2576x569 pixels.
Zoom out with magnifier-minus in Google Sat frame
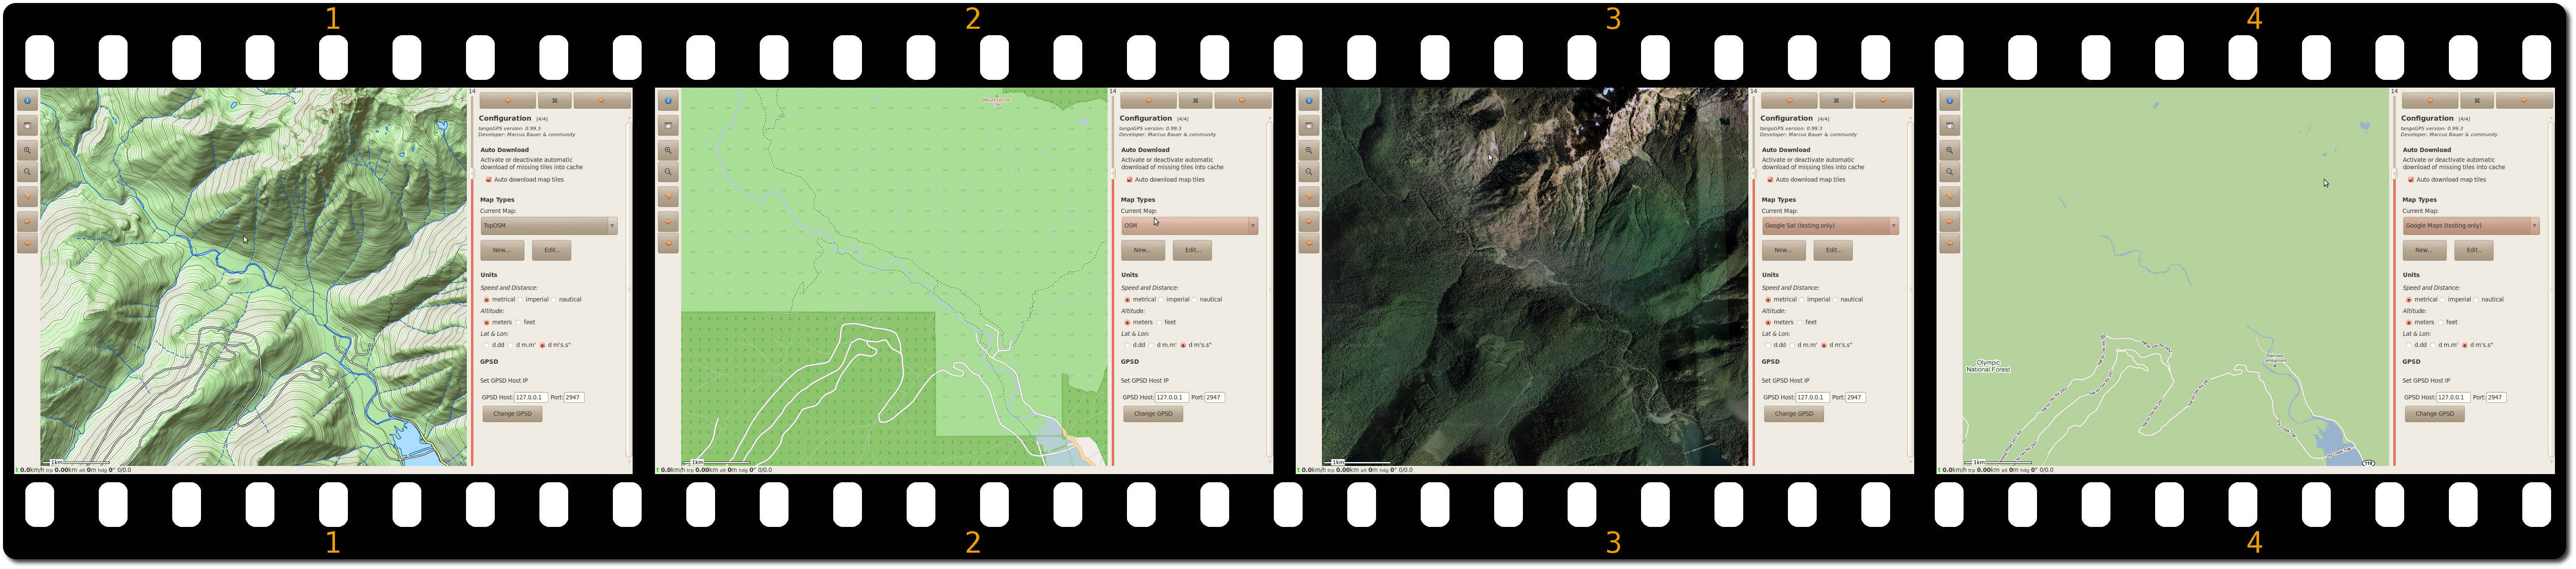point(1309,172)
